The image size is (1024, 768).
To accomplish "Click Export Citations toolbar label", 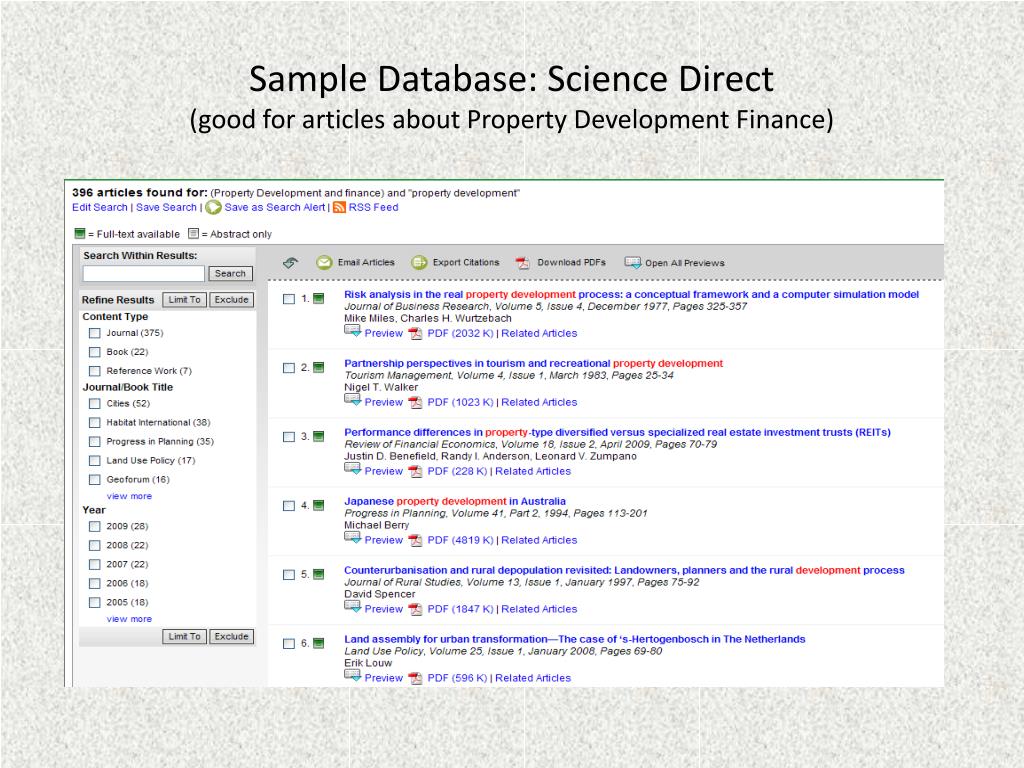I will coord(466,263).
